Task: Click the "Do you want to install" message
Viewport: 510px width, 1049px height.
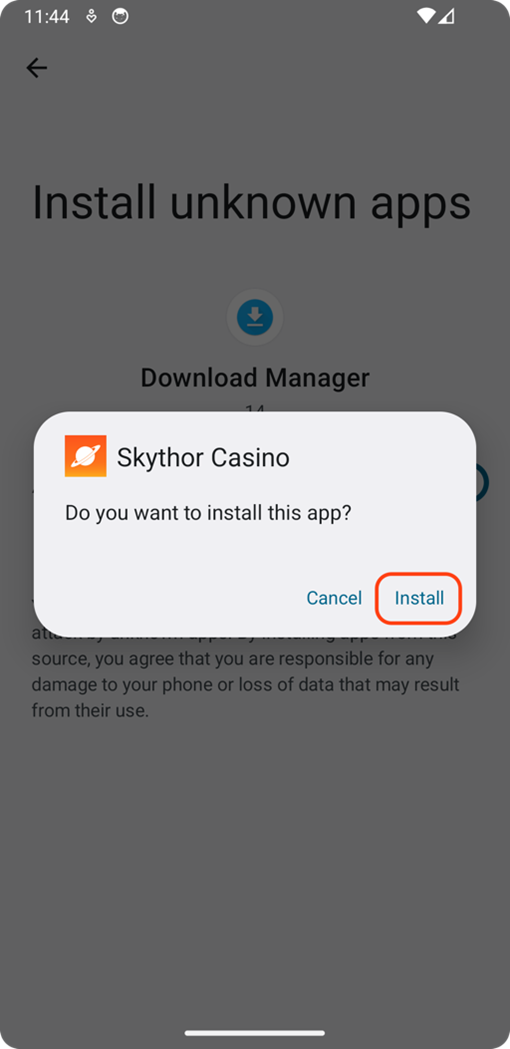Action: pyautogui.click(x=208, y=514)
